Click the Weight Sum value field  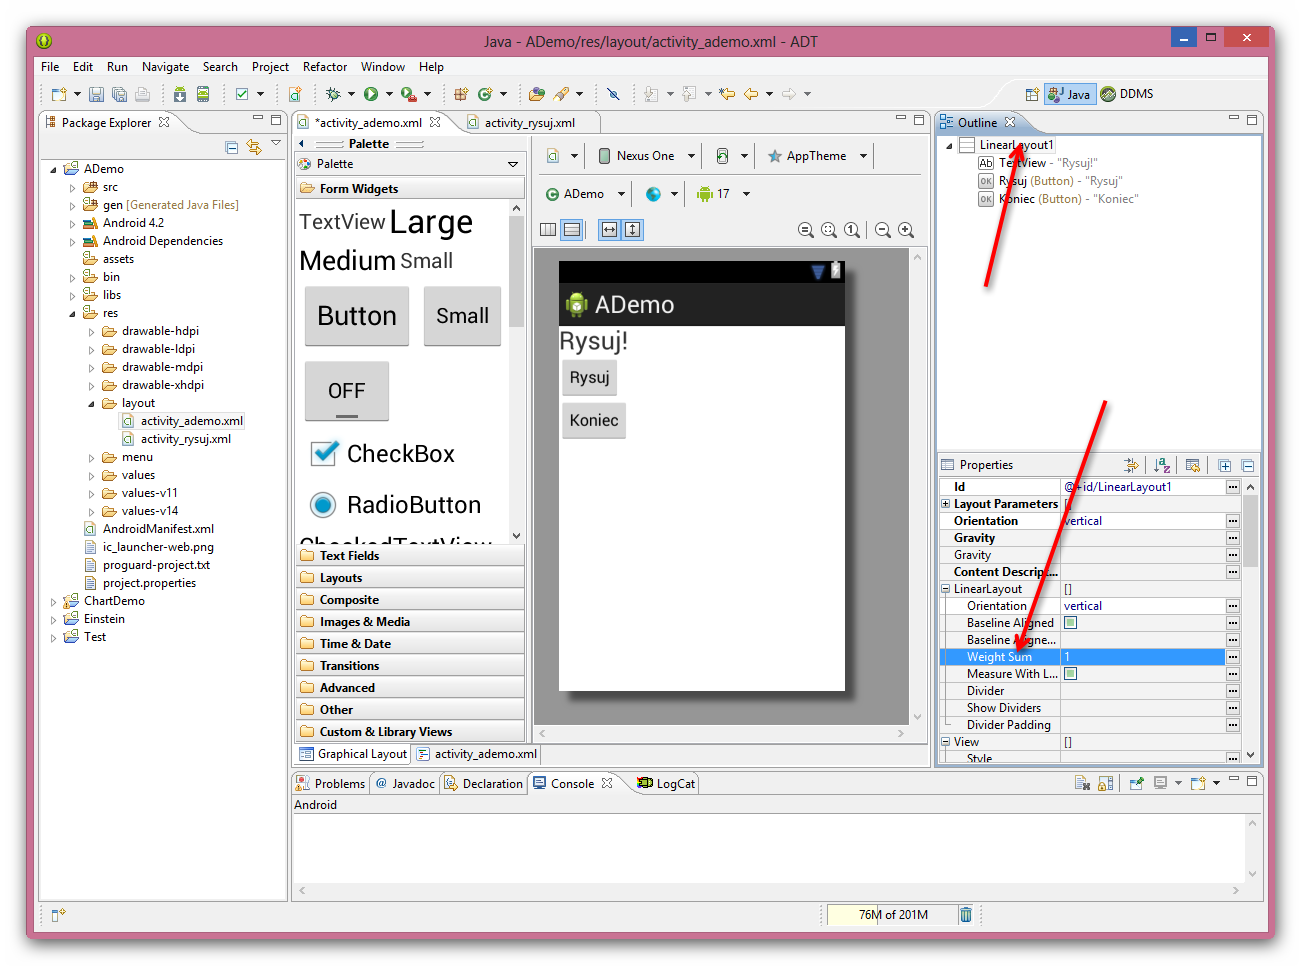(1142, 657)
